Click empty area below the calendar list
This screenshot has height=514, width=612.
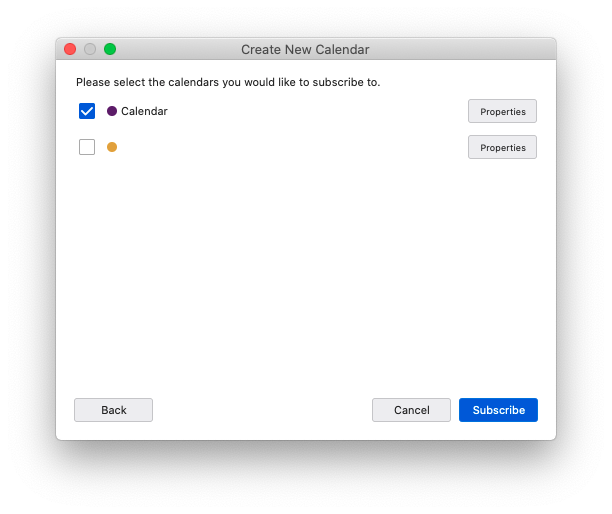[306, 273]
